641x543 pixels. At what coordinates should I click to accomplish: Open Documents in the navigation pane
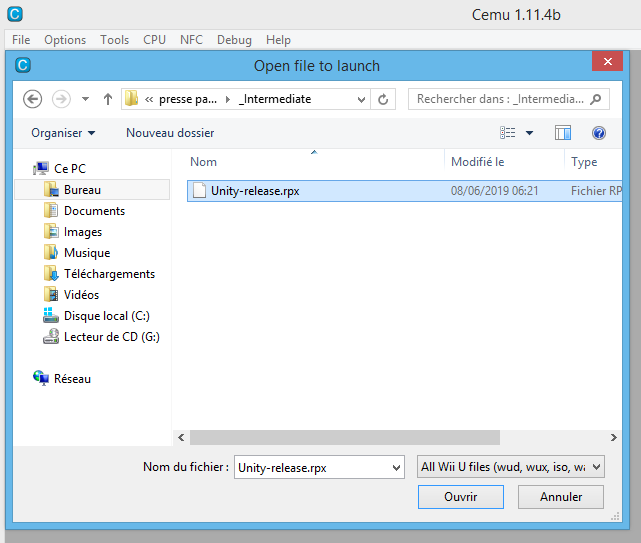[x=84, y=211]
